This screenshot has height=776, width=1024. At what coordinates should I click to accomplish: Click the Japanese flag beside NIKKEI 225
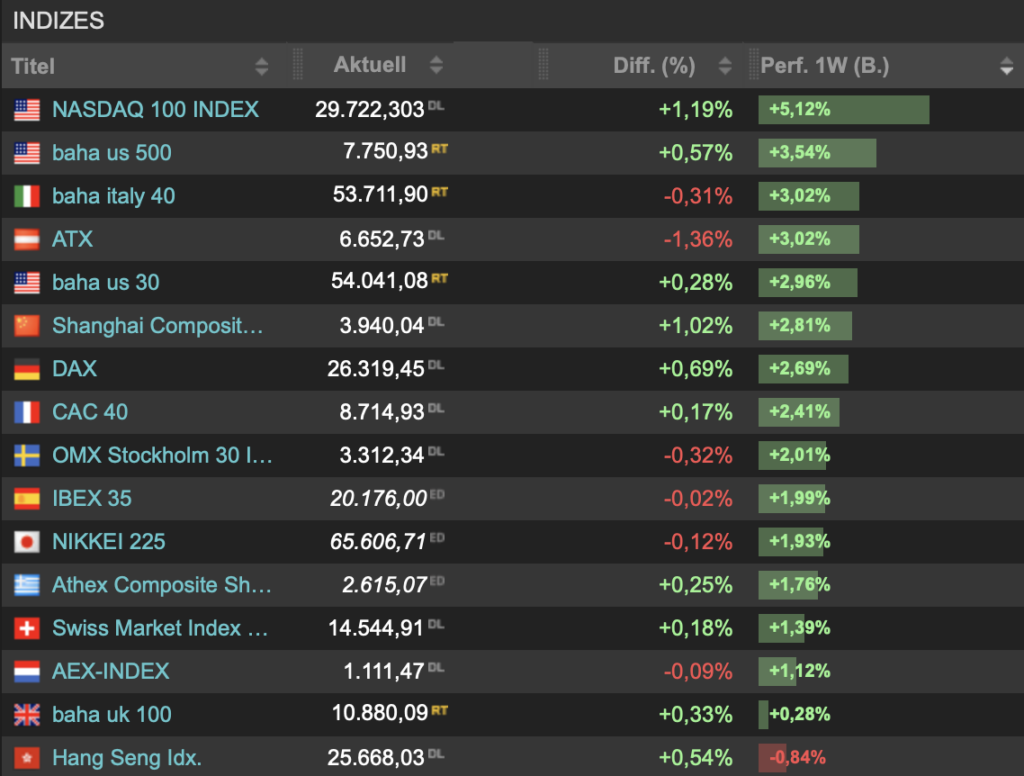tap(27, 542)
